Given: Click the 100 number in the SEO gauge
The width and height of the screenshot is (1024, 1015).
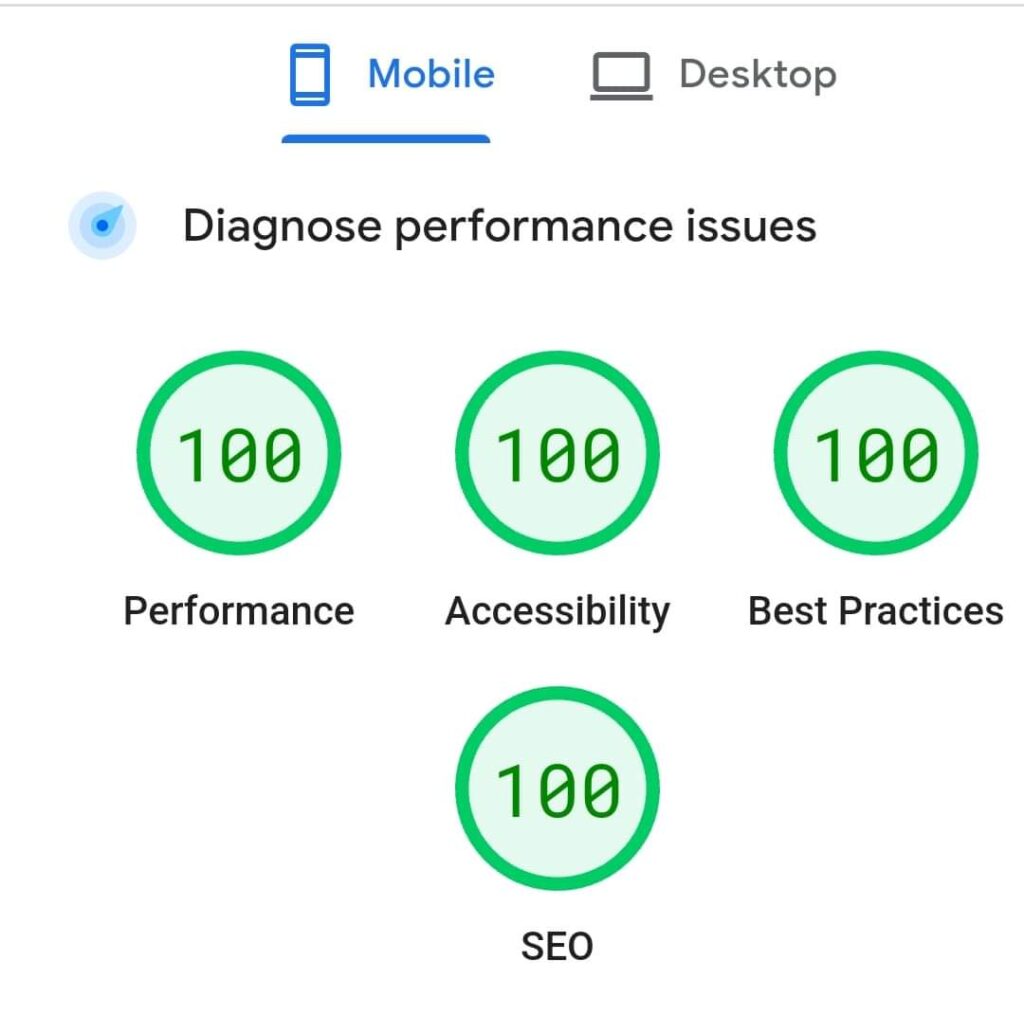Looking at the screenshot, I should click(x=558, y=789).
